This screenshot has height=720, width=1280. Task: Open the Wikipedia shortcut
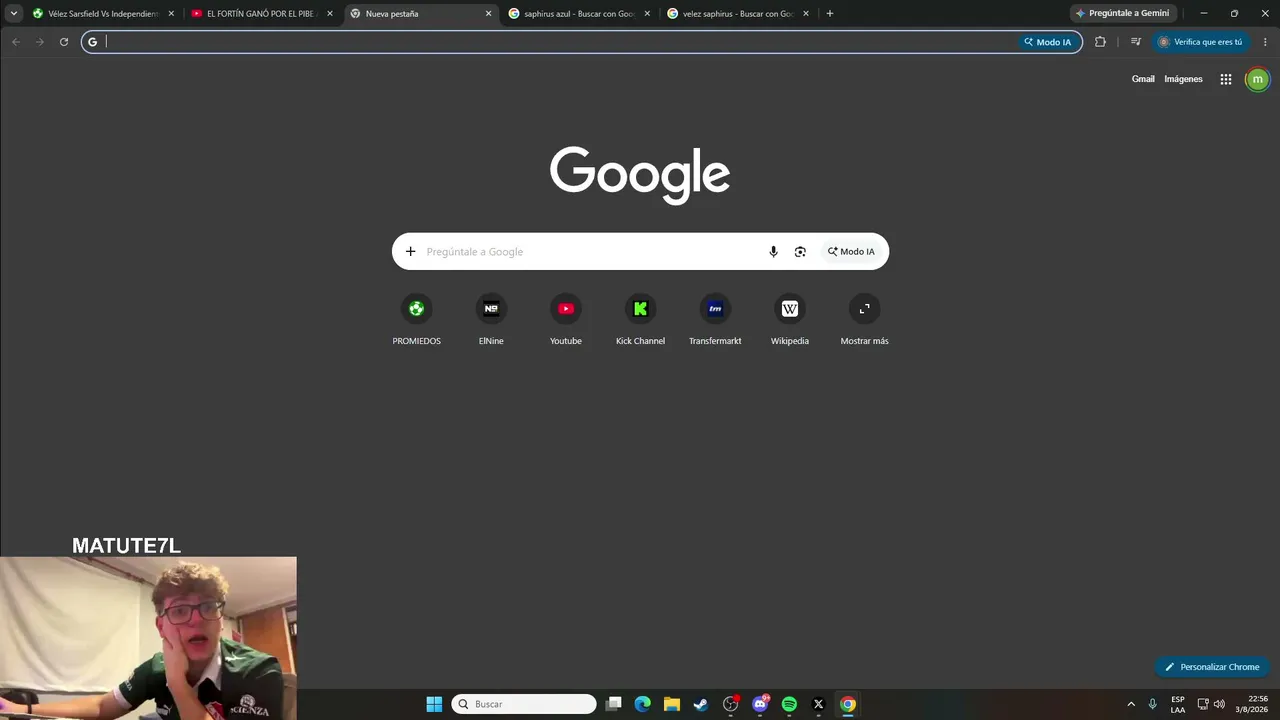790,321
